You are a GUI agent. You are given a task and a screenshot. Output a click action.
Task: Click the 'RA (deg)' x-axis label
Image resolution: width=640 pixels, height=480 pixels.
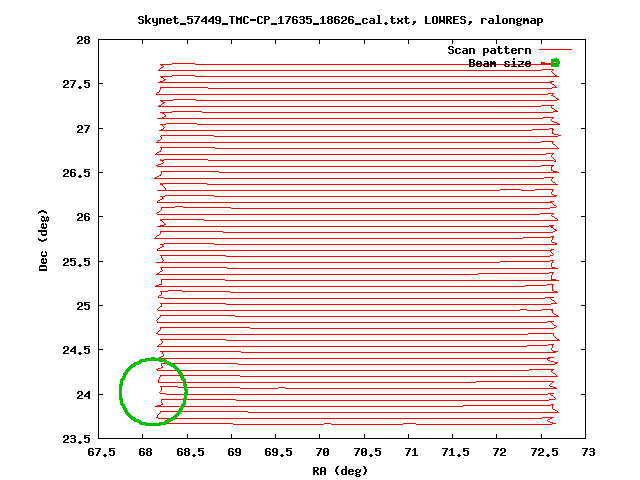340,471
